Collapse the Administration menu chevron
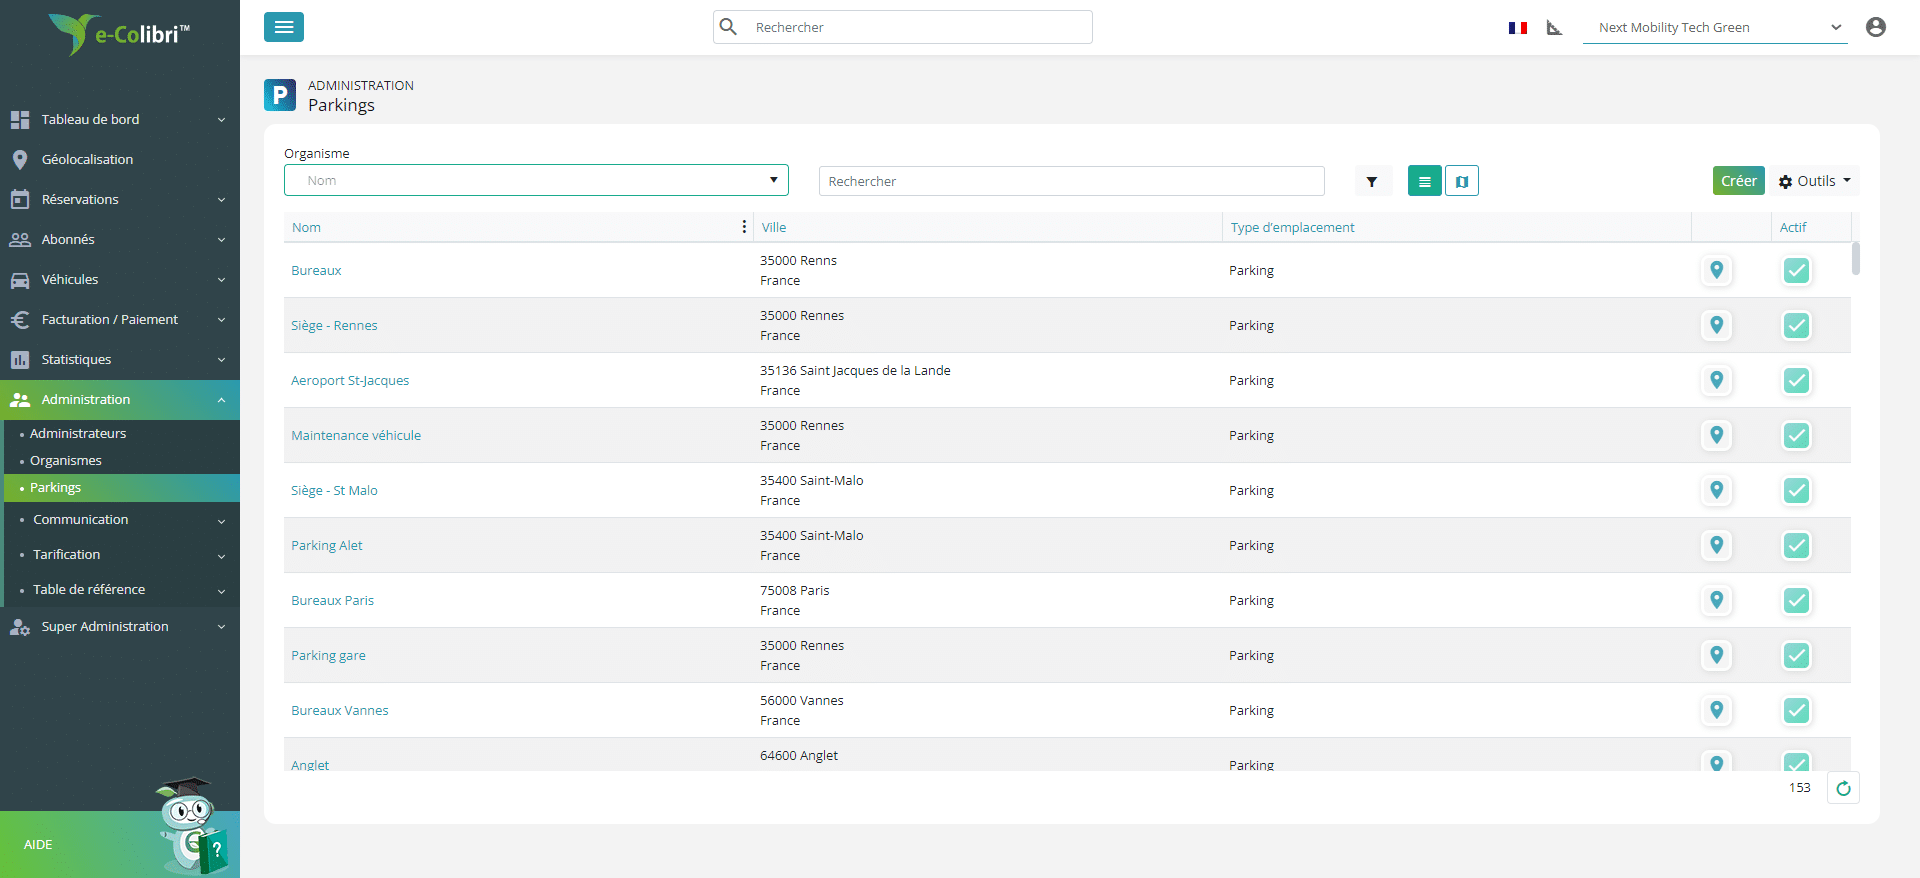This screenshot has width=1920, height=878. [x=221, y=400]
